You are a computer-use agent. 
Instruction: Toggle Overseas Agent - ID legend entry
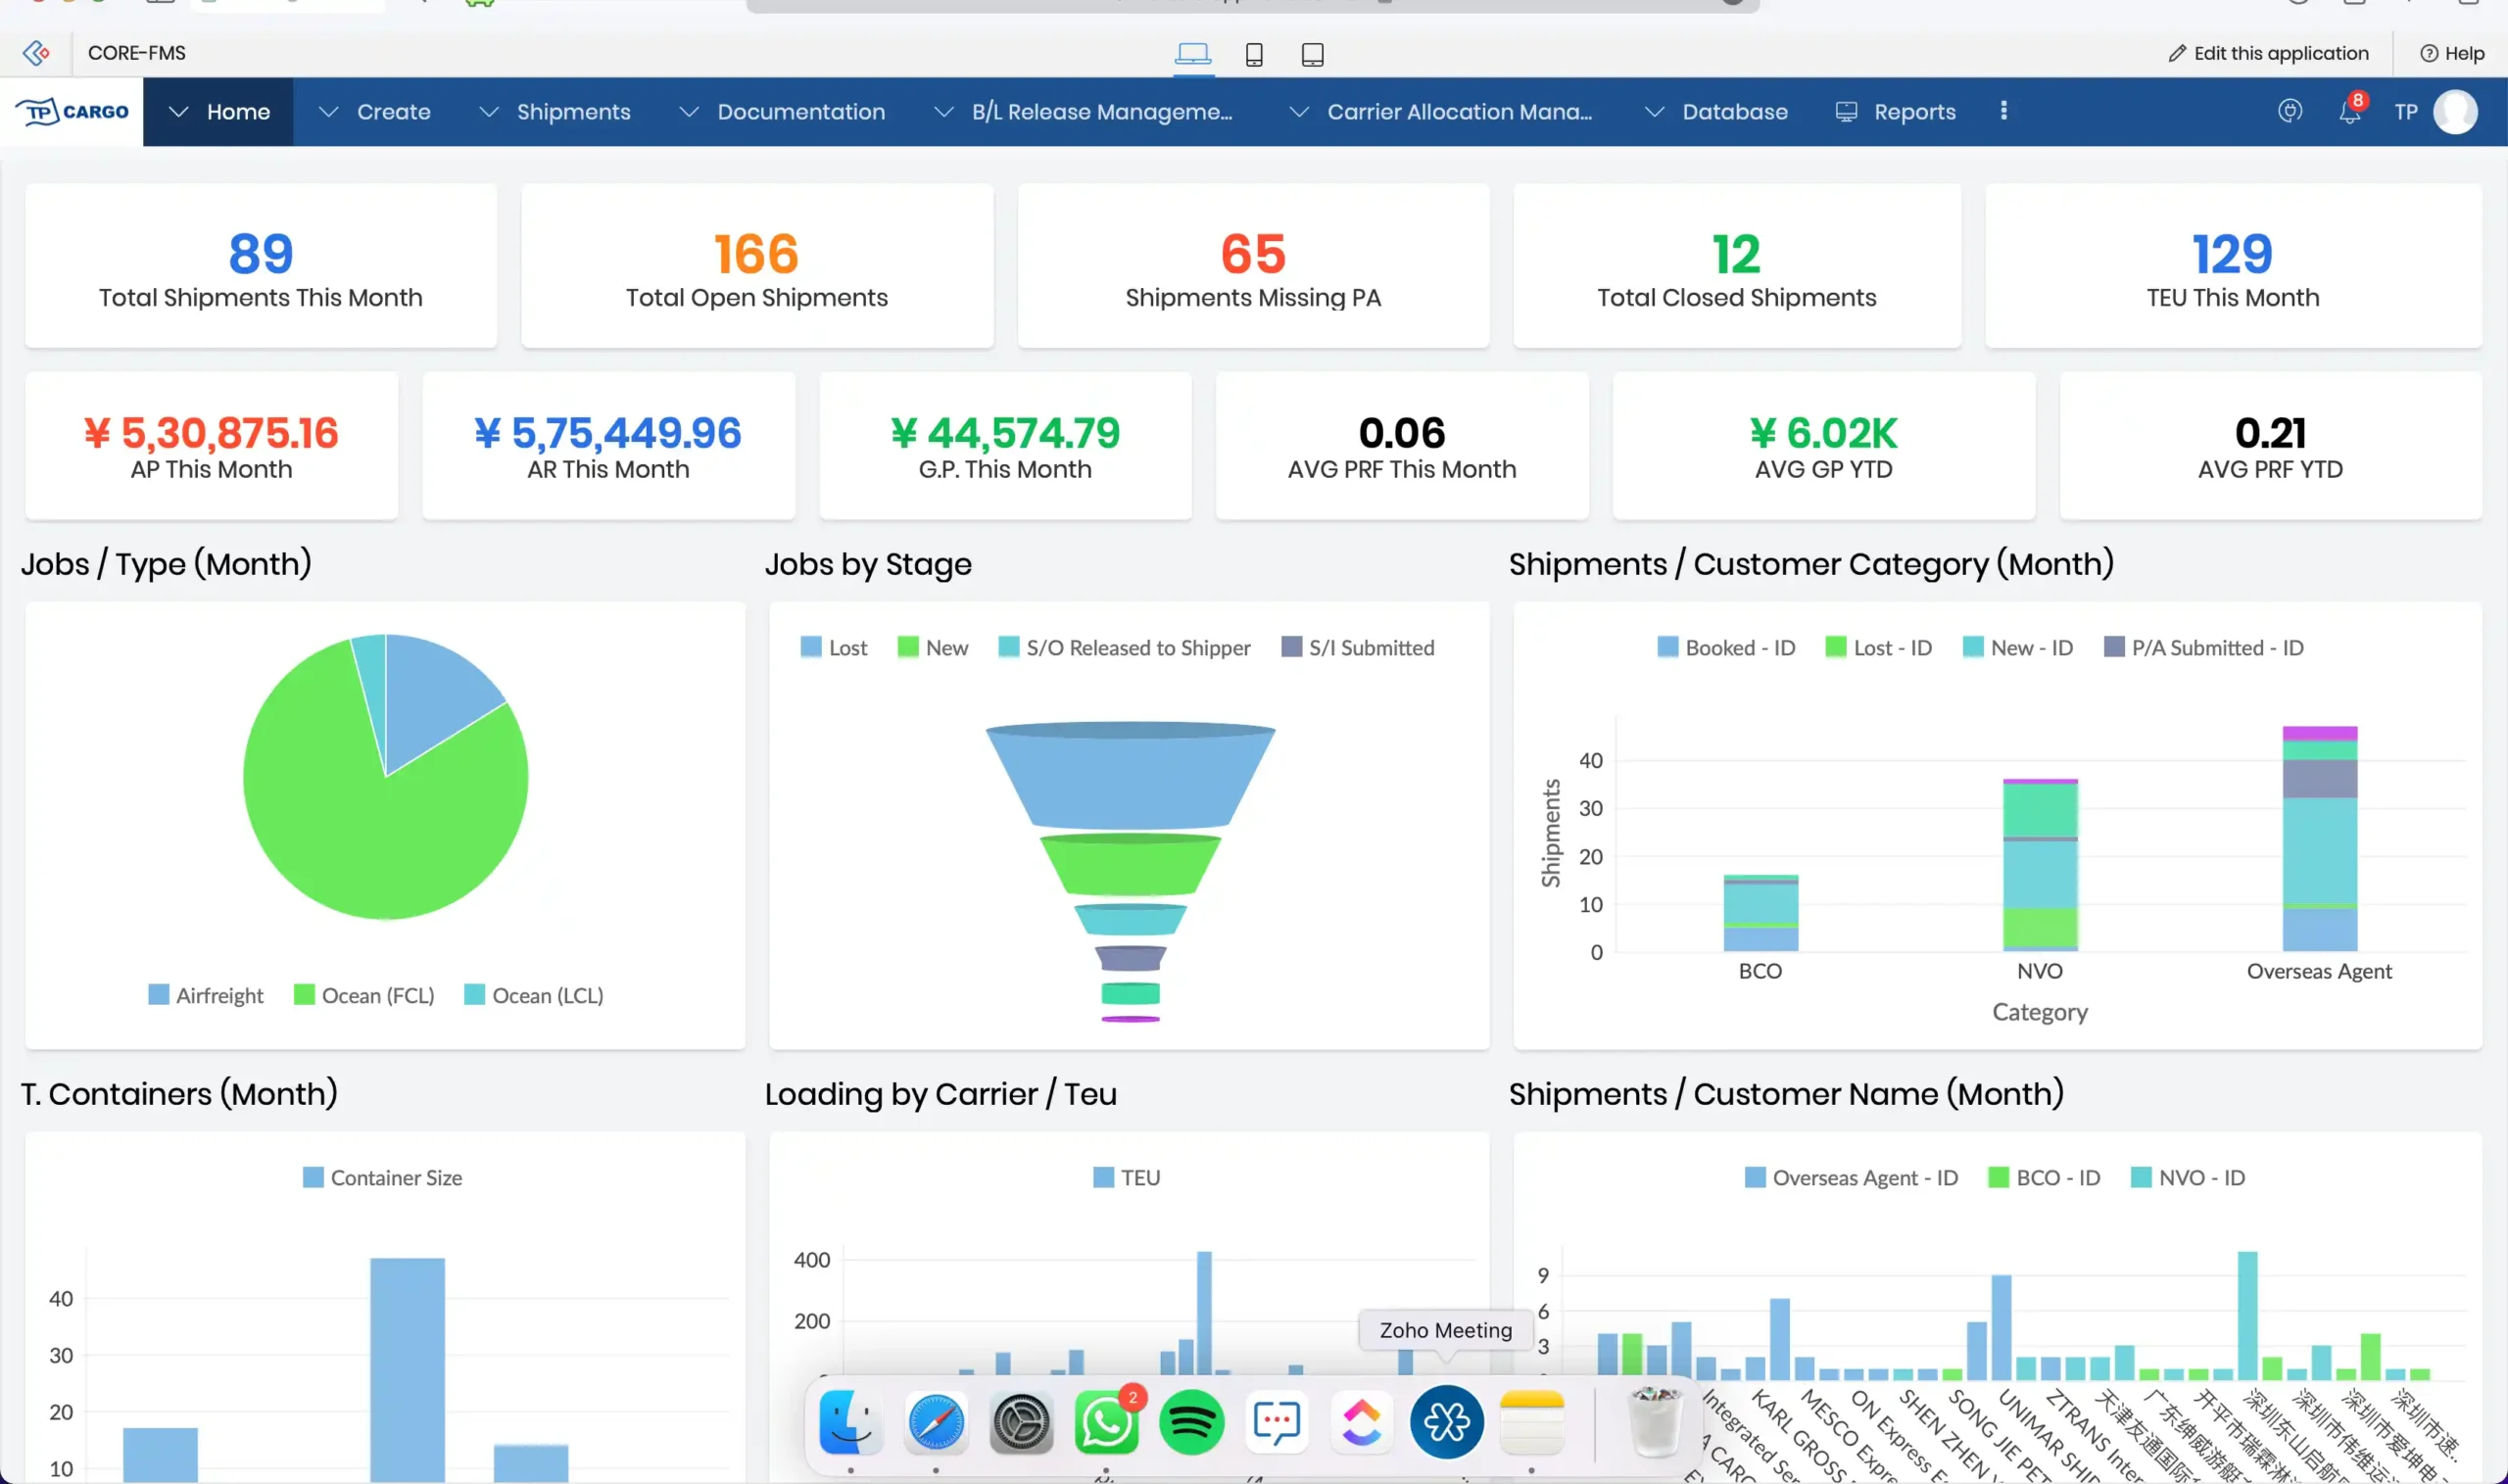pos(1852,1178)
